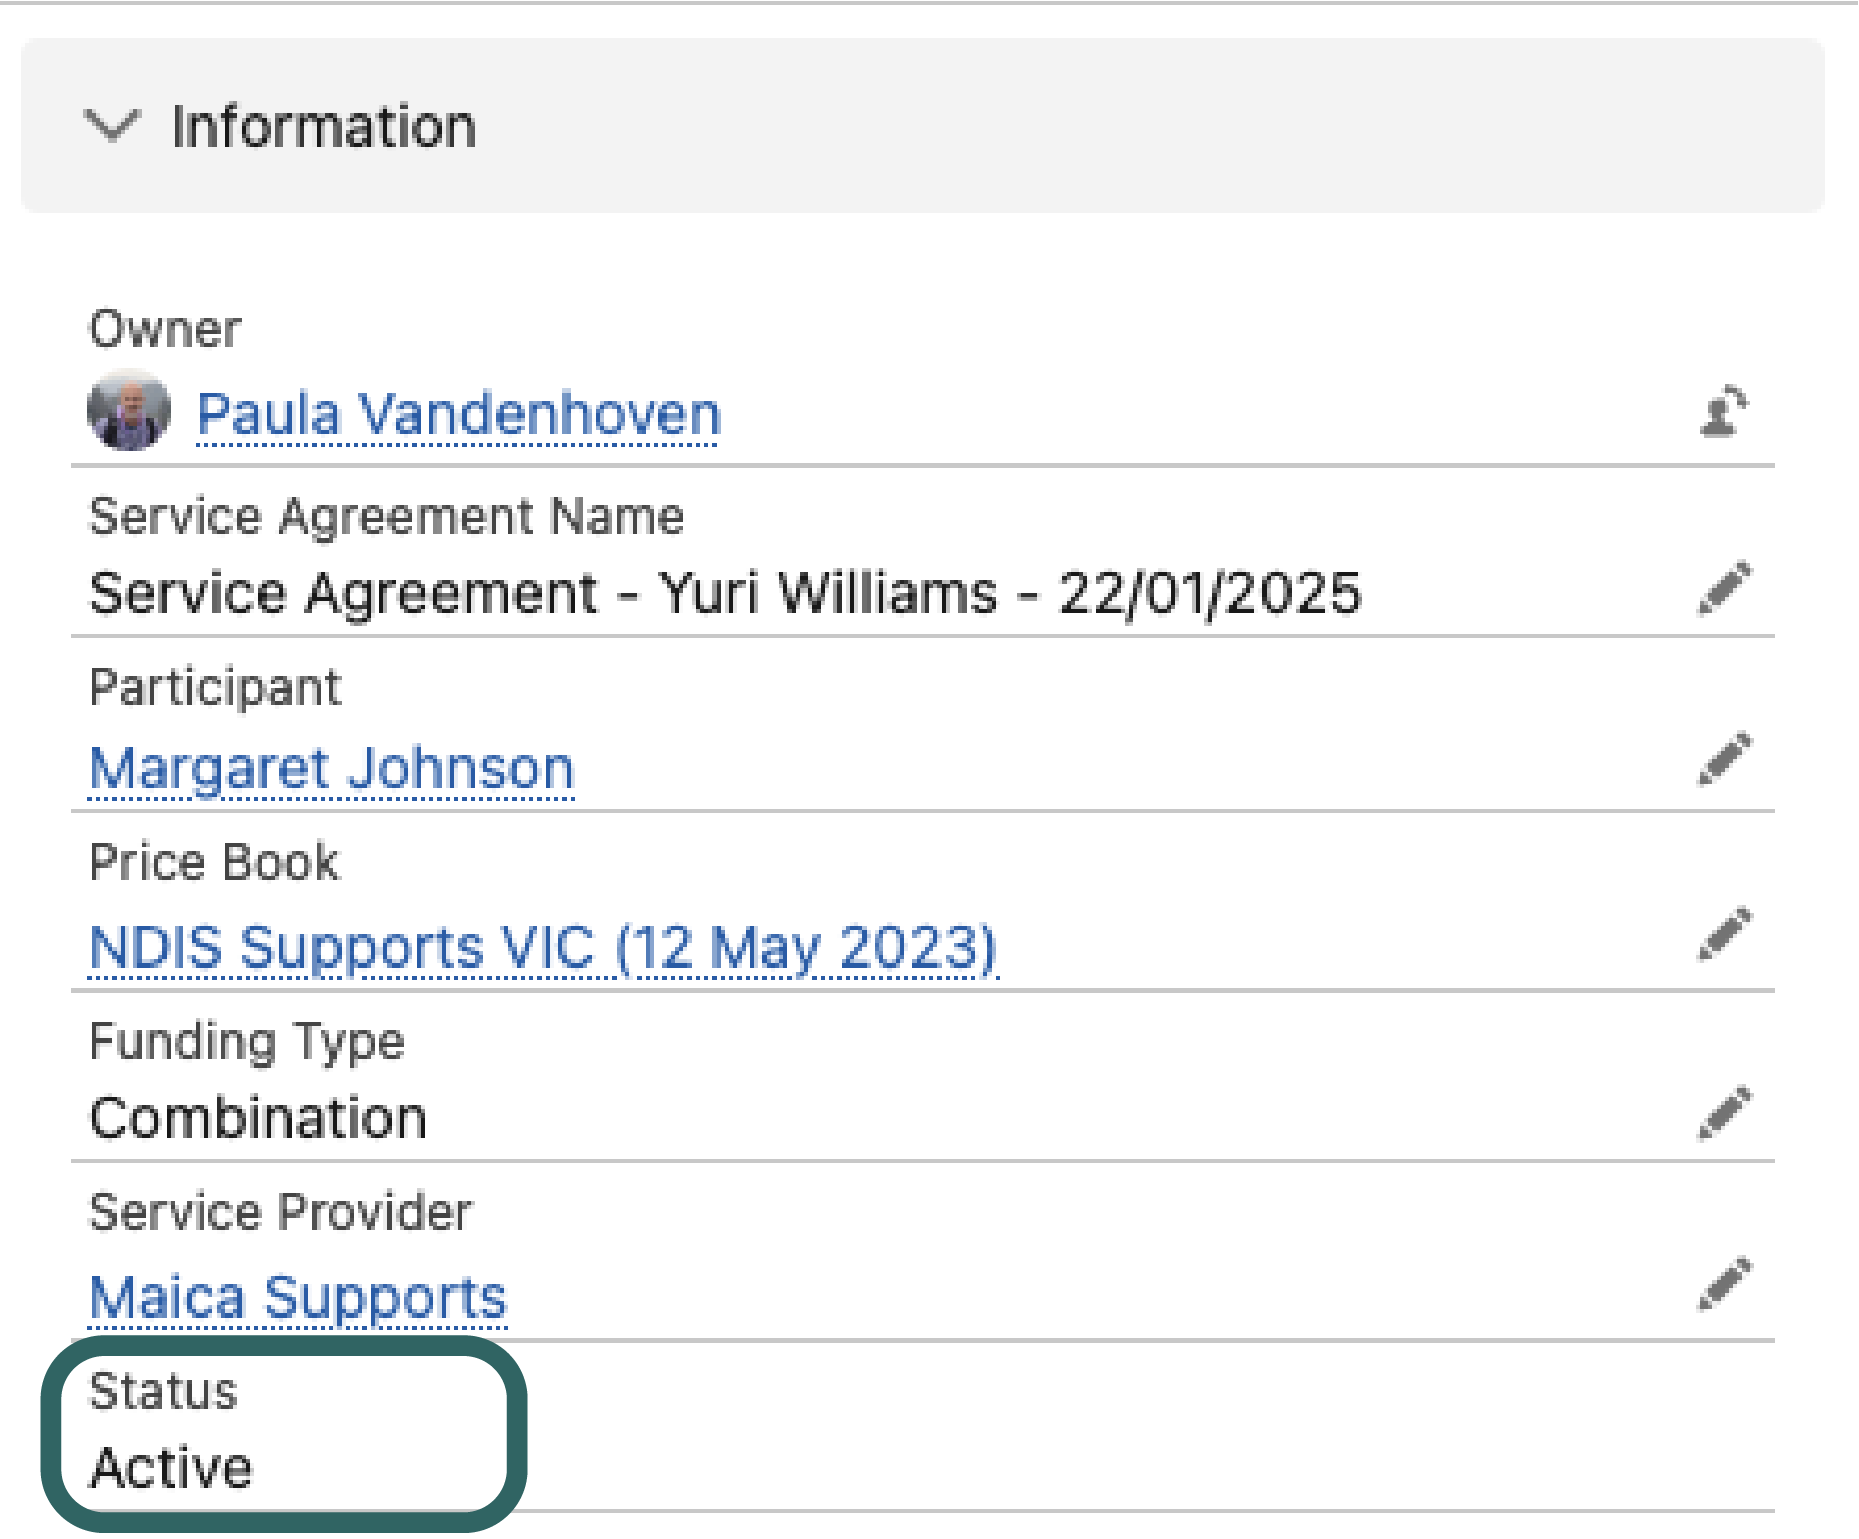The height and width of the screenshot is (1539, 1859).
Task: Open the Margaret Johnson participant link
Action: (332, 768)
